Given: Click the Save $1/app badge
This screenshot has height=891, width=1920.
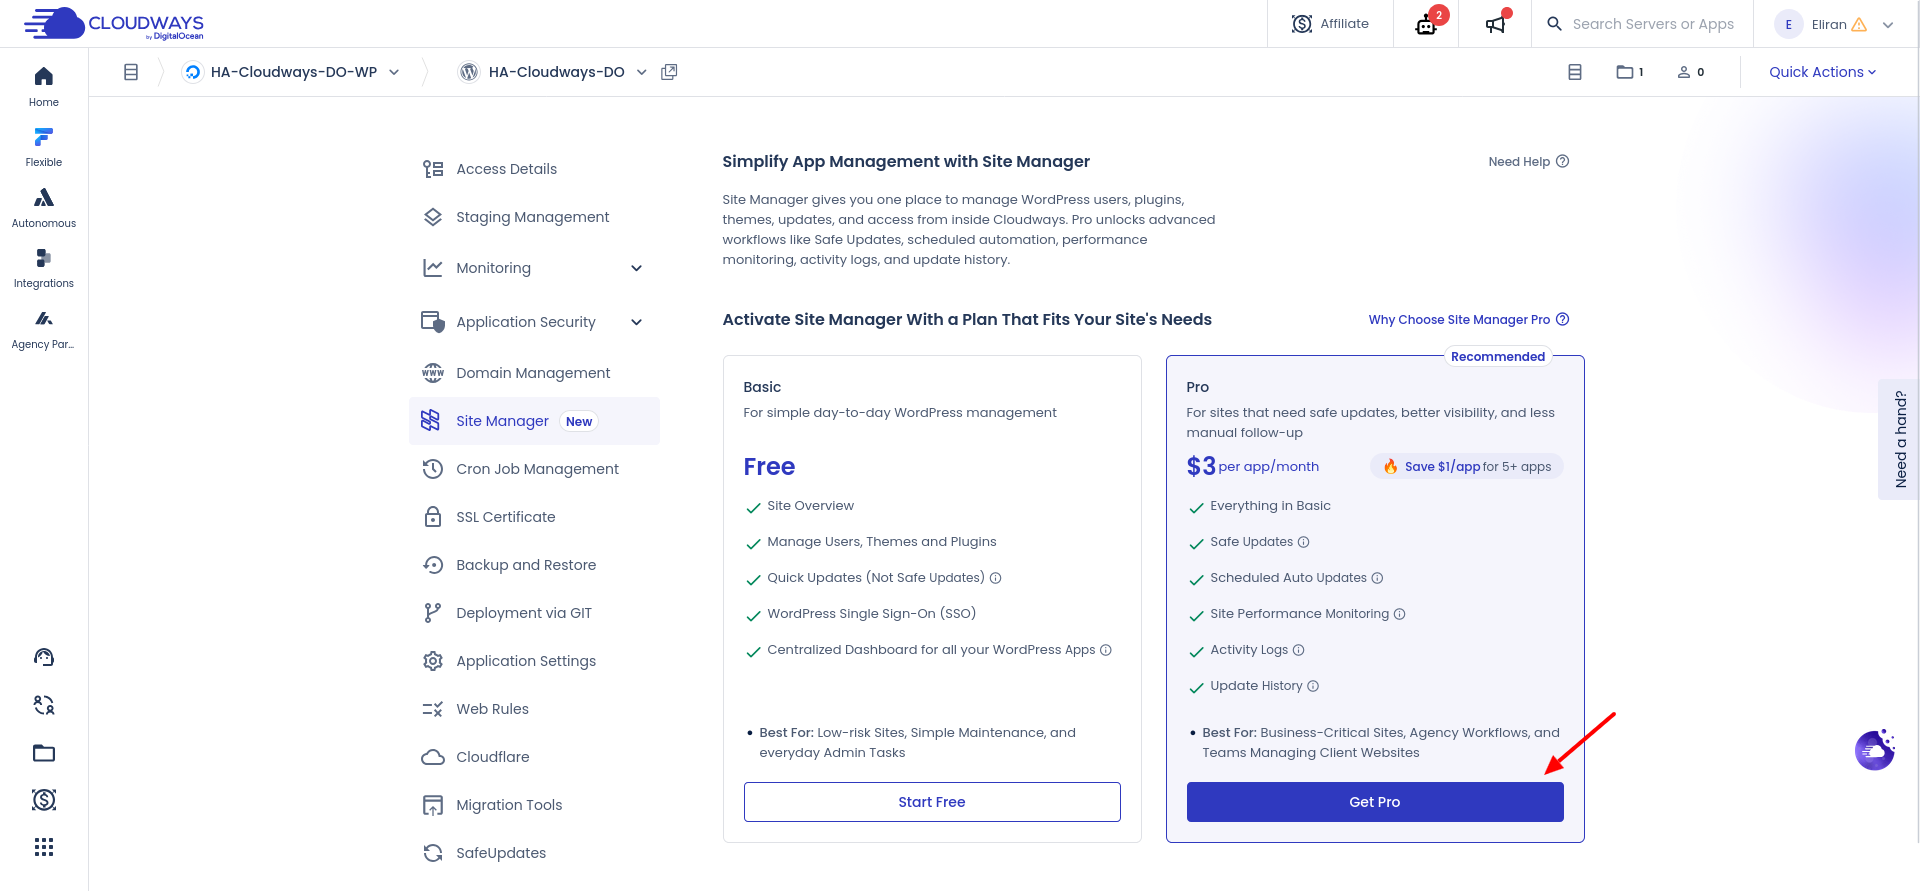Looking at the screenshot, I should tap(1467, 467).
